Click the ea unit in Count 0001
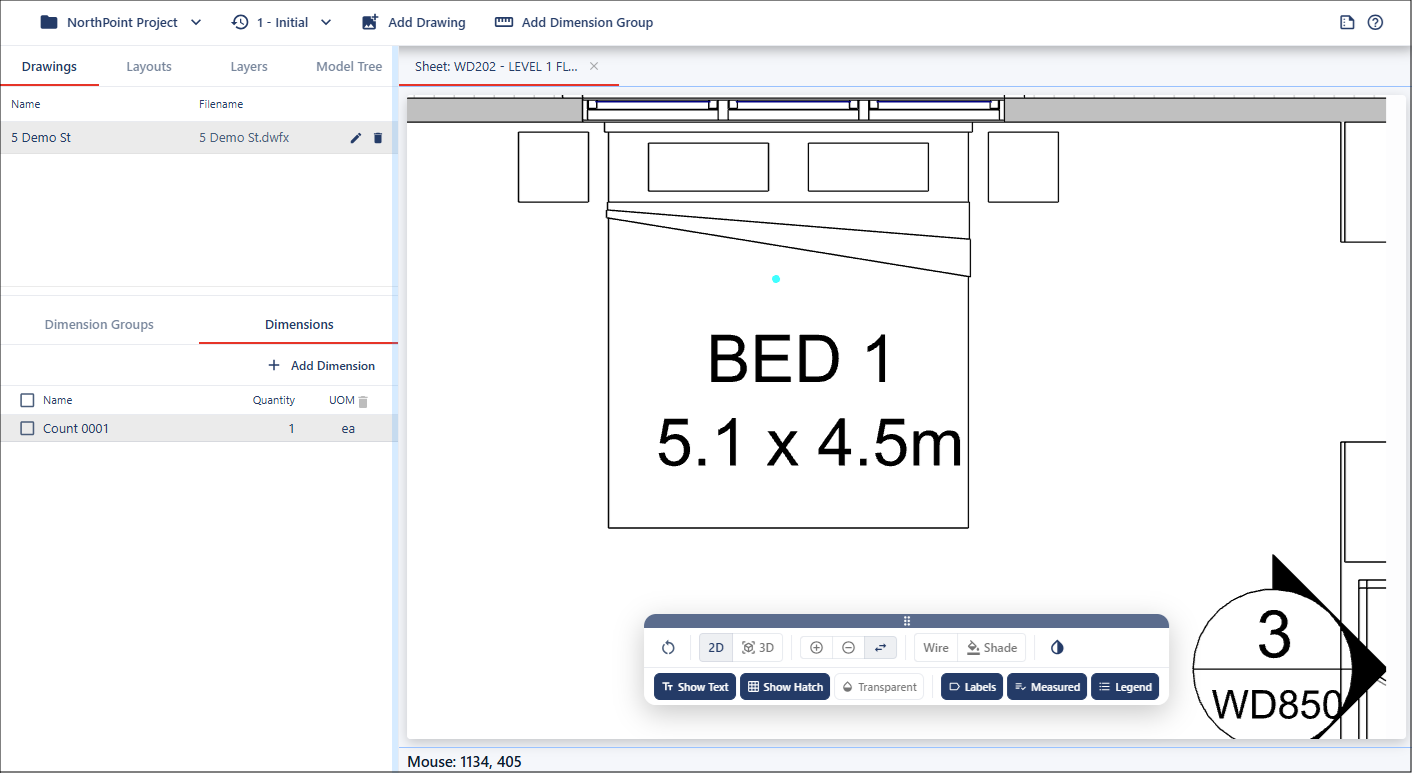Screen dimensions: 1412x773 click(x=348, y=429)
